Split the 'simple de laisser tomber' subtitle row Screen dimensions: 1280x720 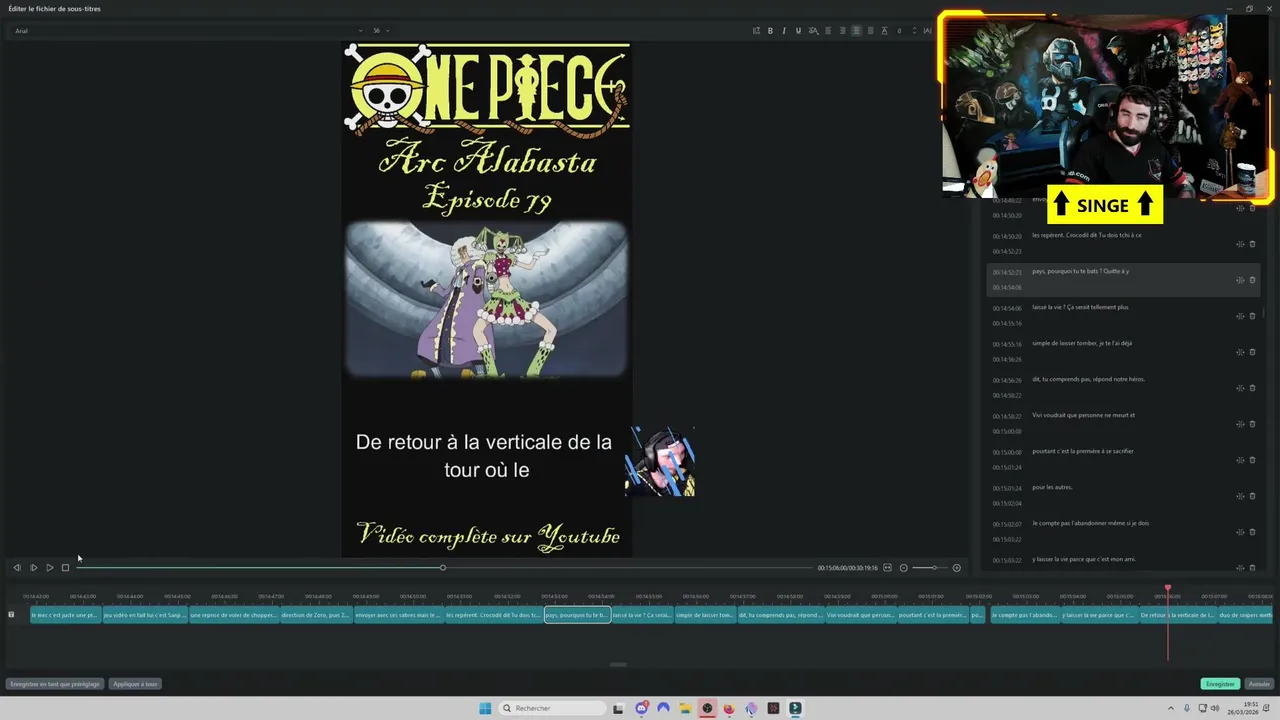pos(1240,352)
